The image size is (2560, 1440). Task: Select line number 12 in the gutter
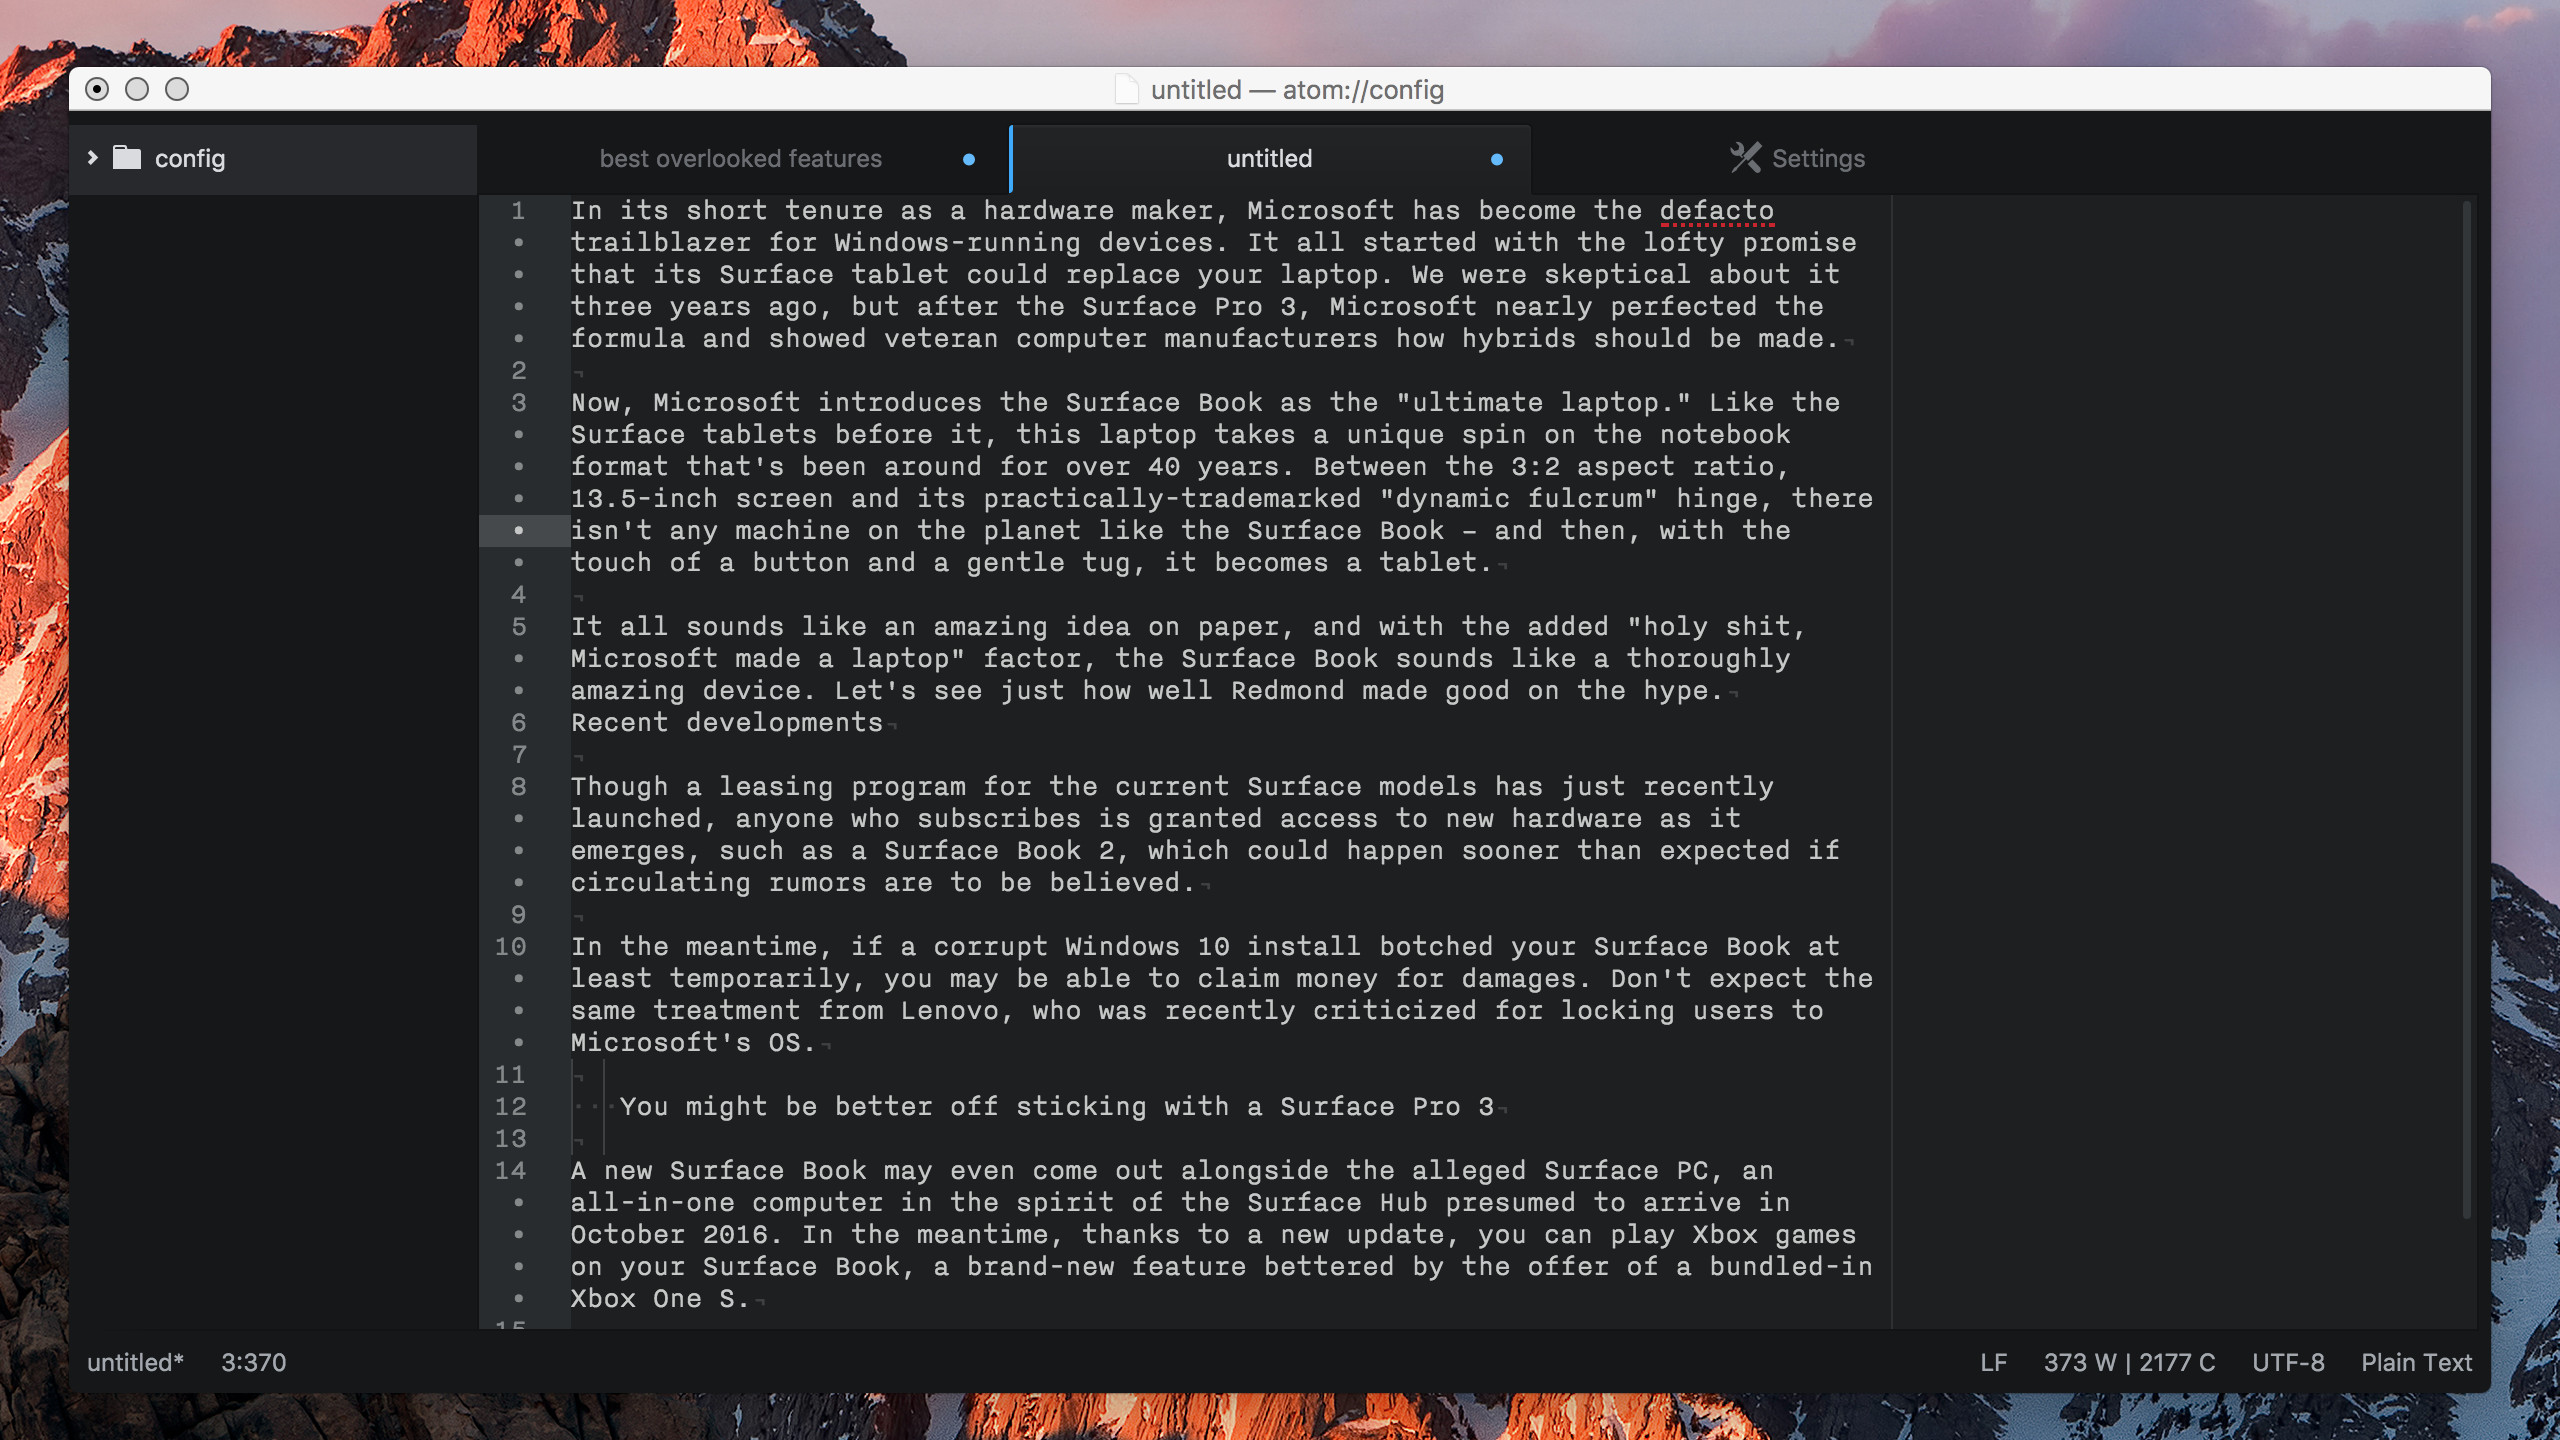pyautogui.click(x=510, y=1107)
